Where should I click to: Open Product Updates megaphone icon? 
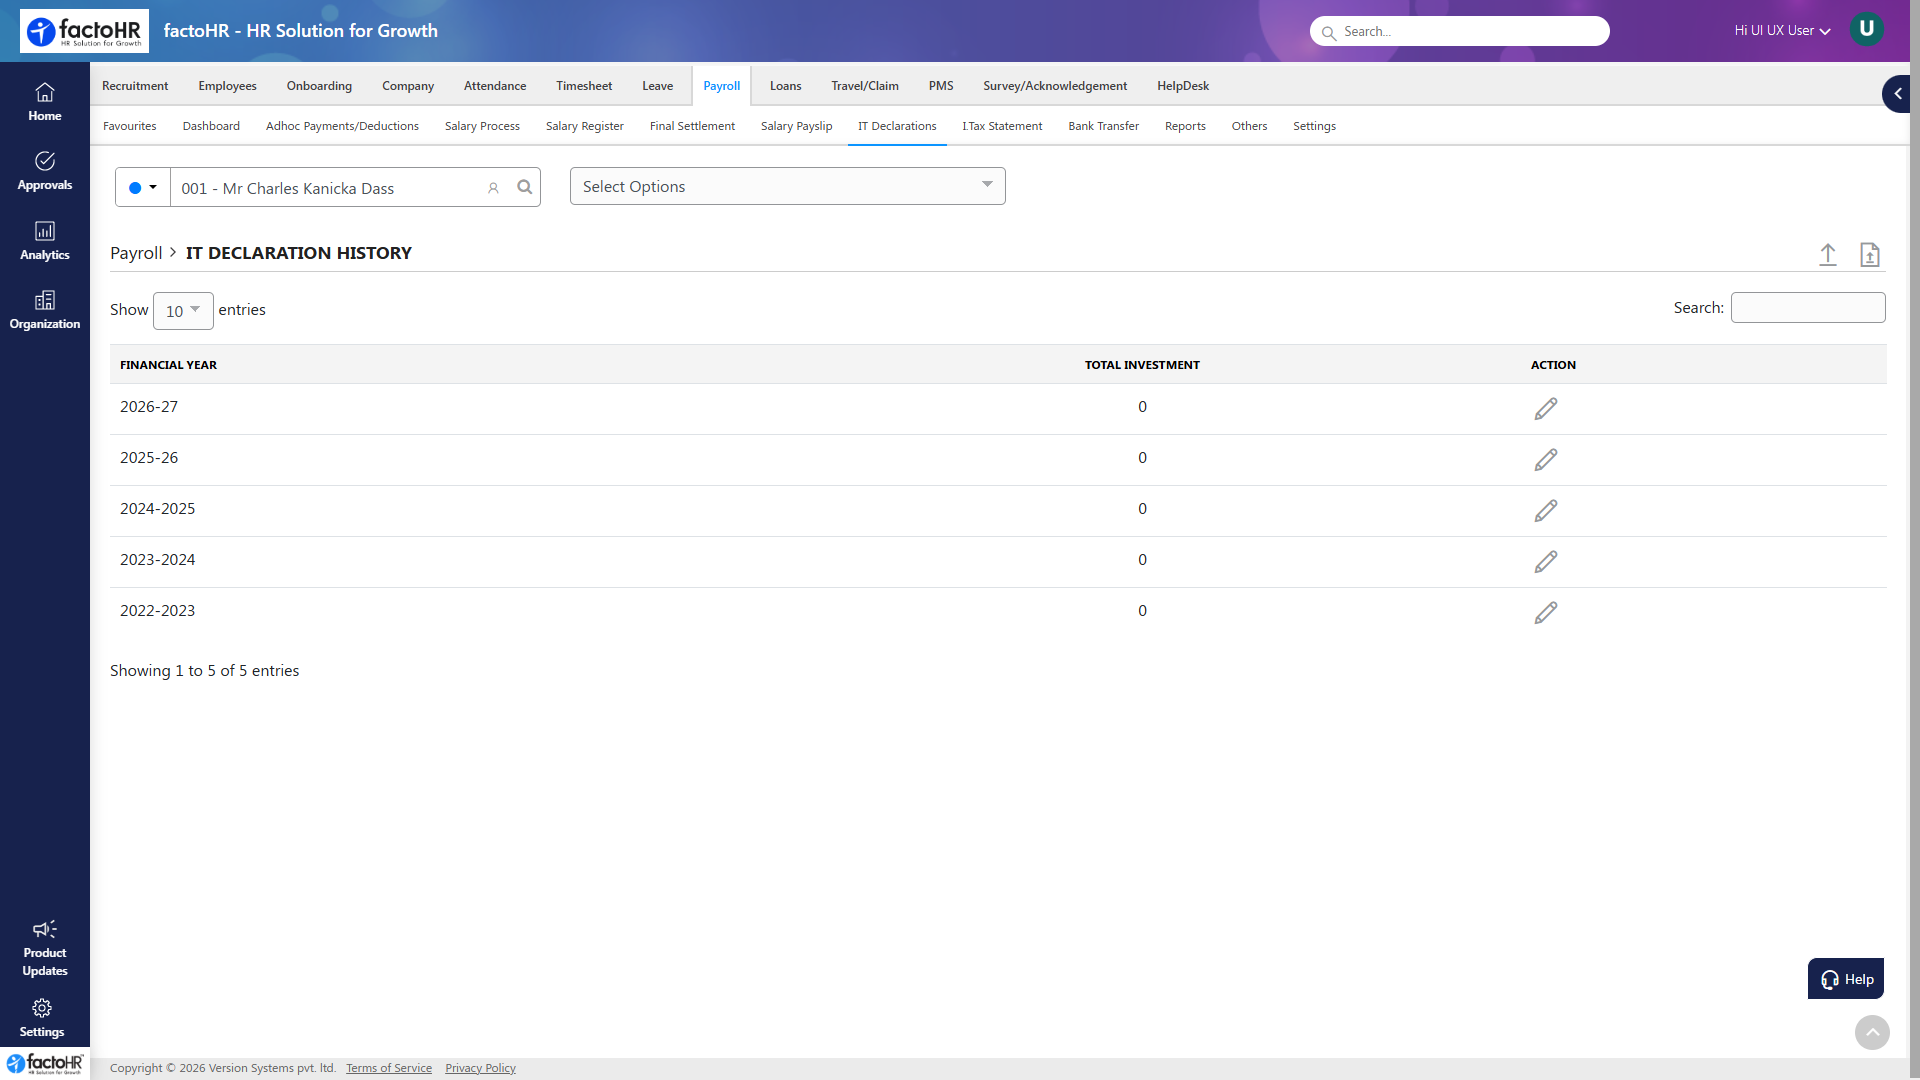(45, 929)
